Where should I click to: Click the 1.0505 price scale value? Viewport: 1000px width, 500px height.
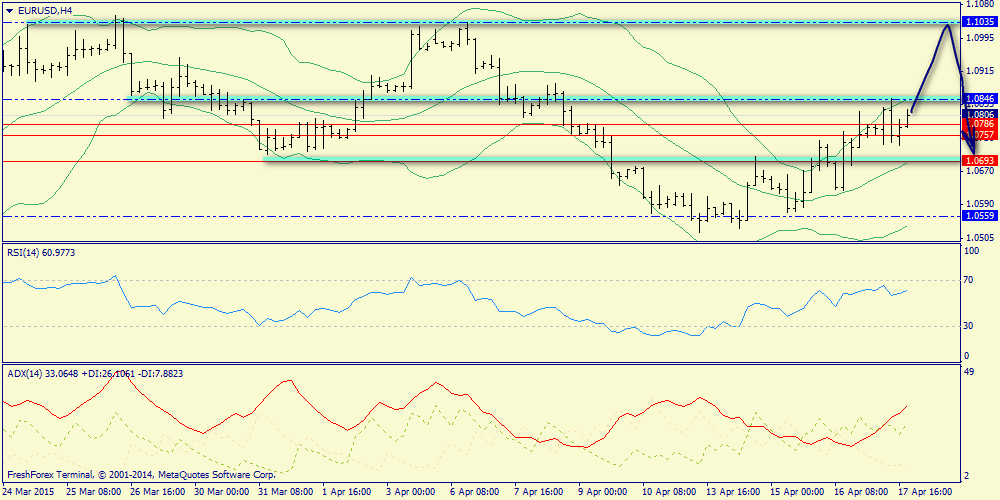point(981,237)
